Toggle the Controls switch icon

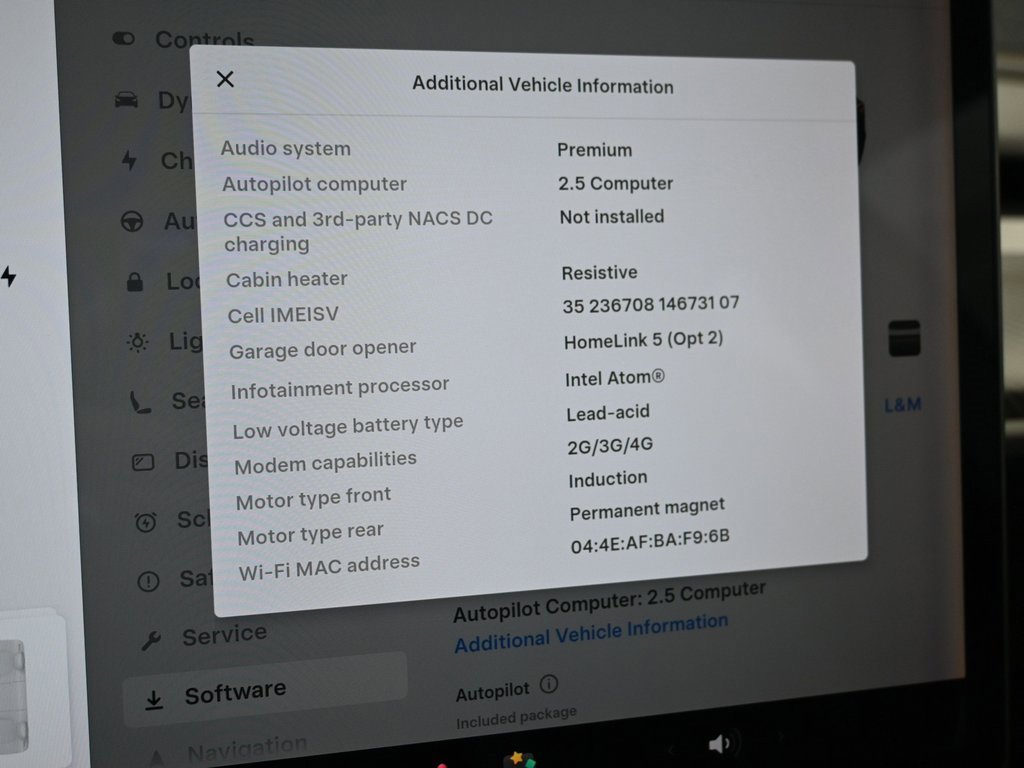tap(122, 37)
